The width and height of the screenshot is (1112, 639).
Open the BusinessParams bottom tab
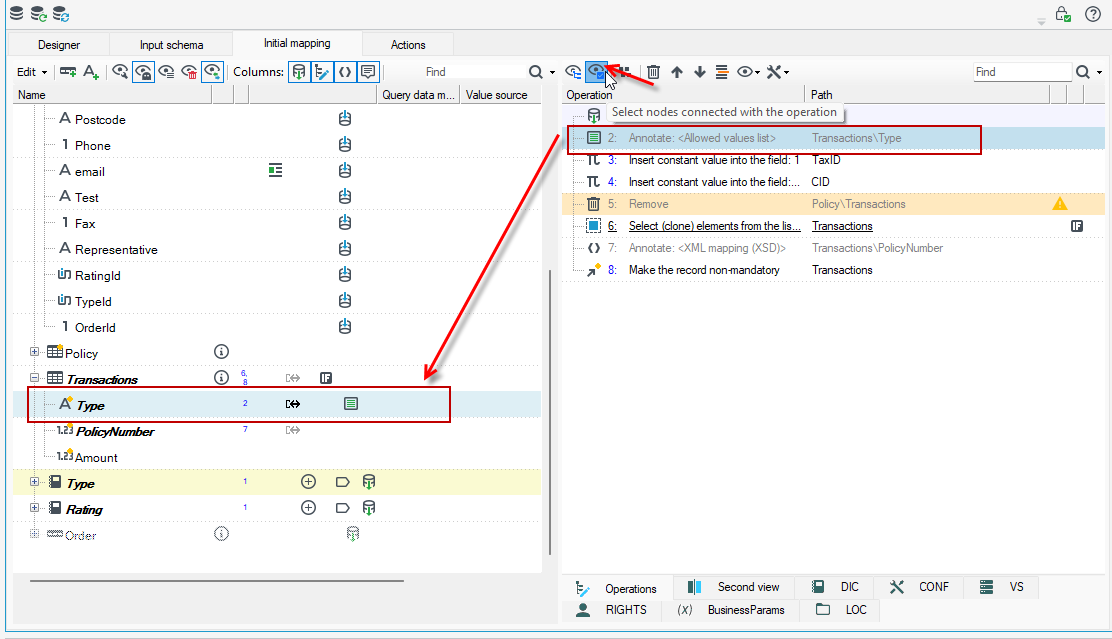(x=732, y=610)
